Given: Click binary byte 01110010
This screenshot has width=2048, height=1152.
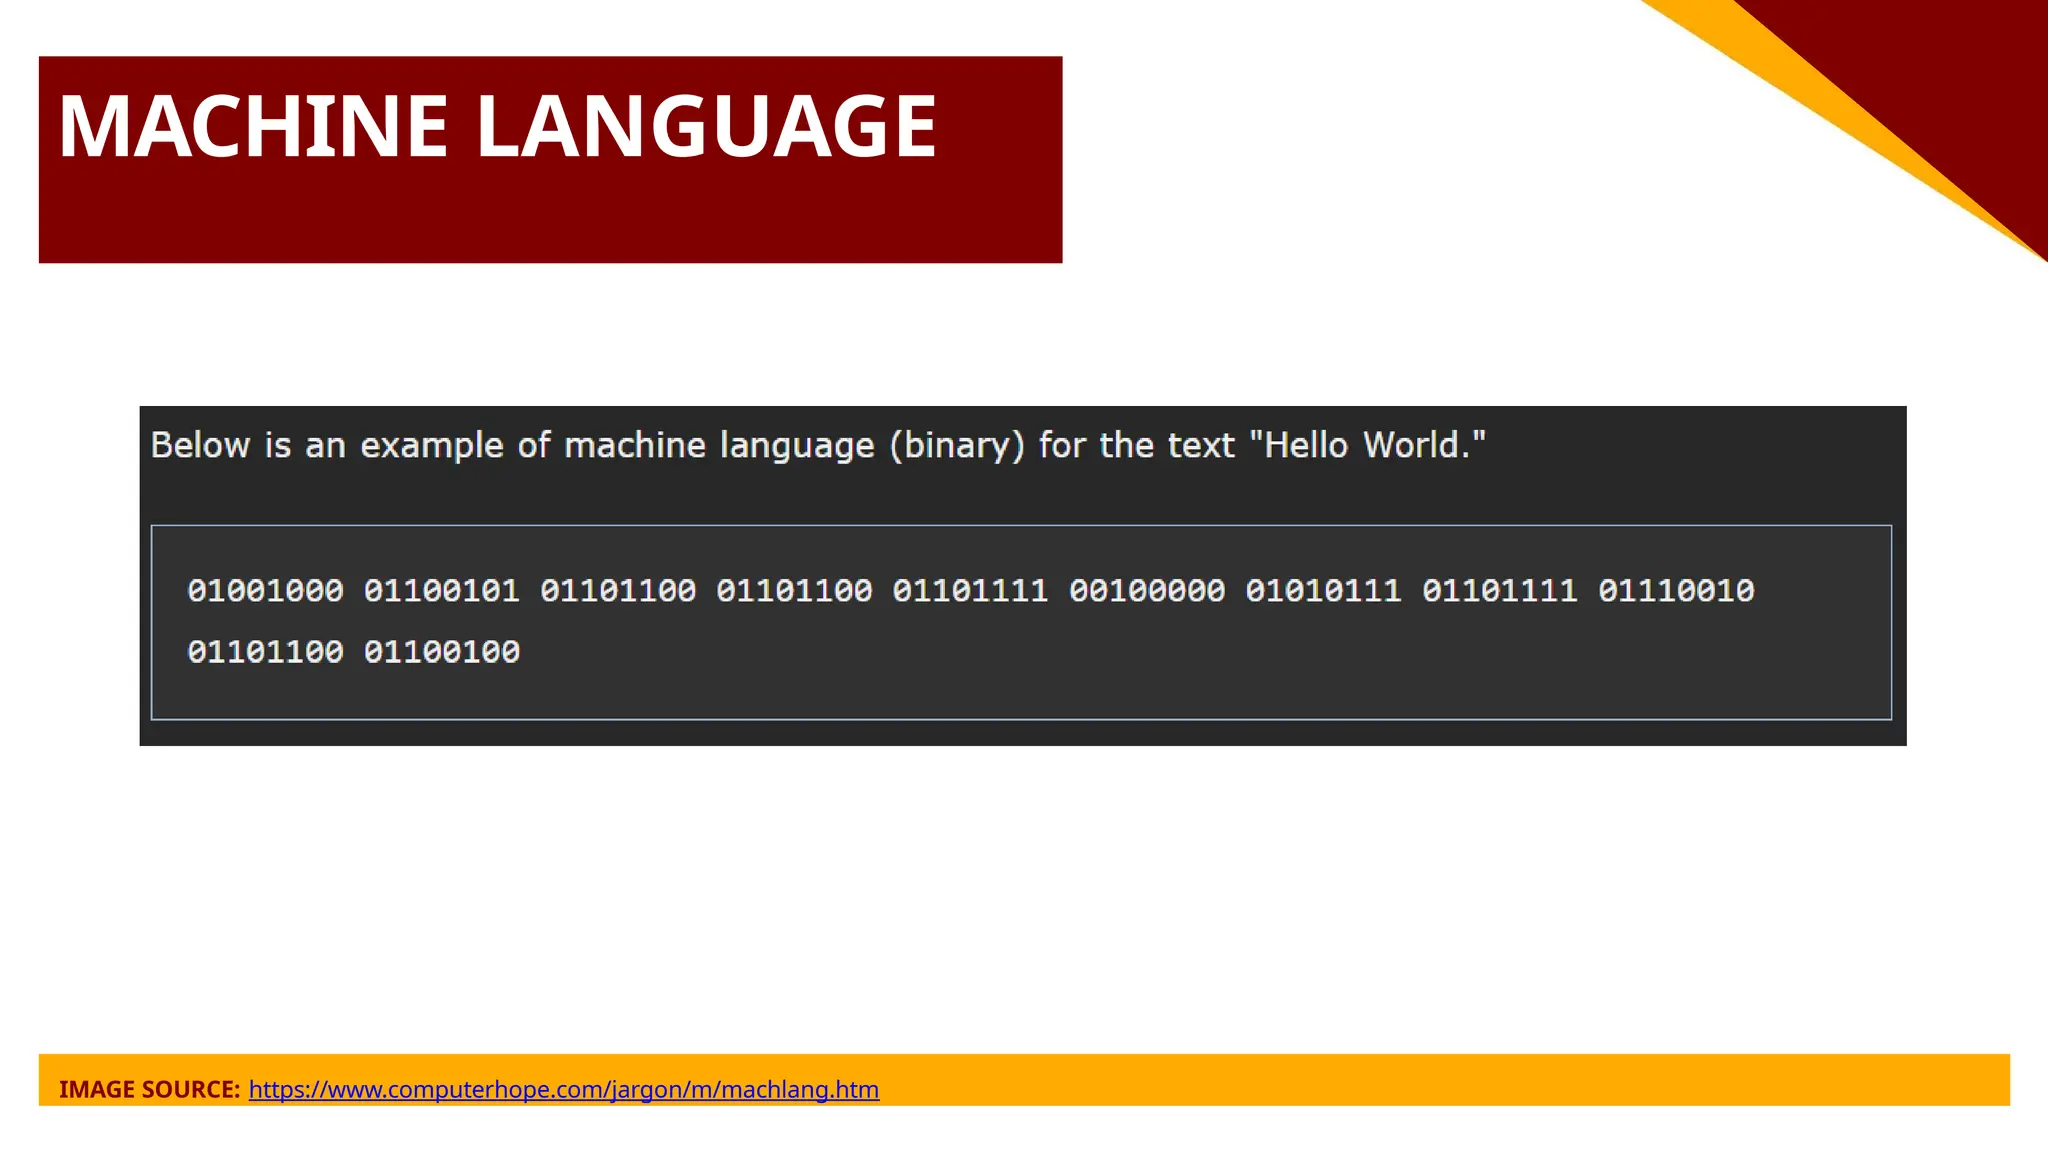Looking at the screenshot, I should 1676,591.
